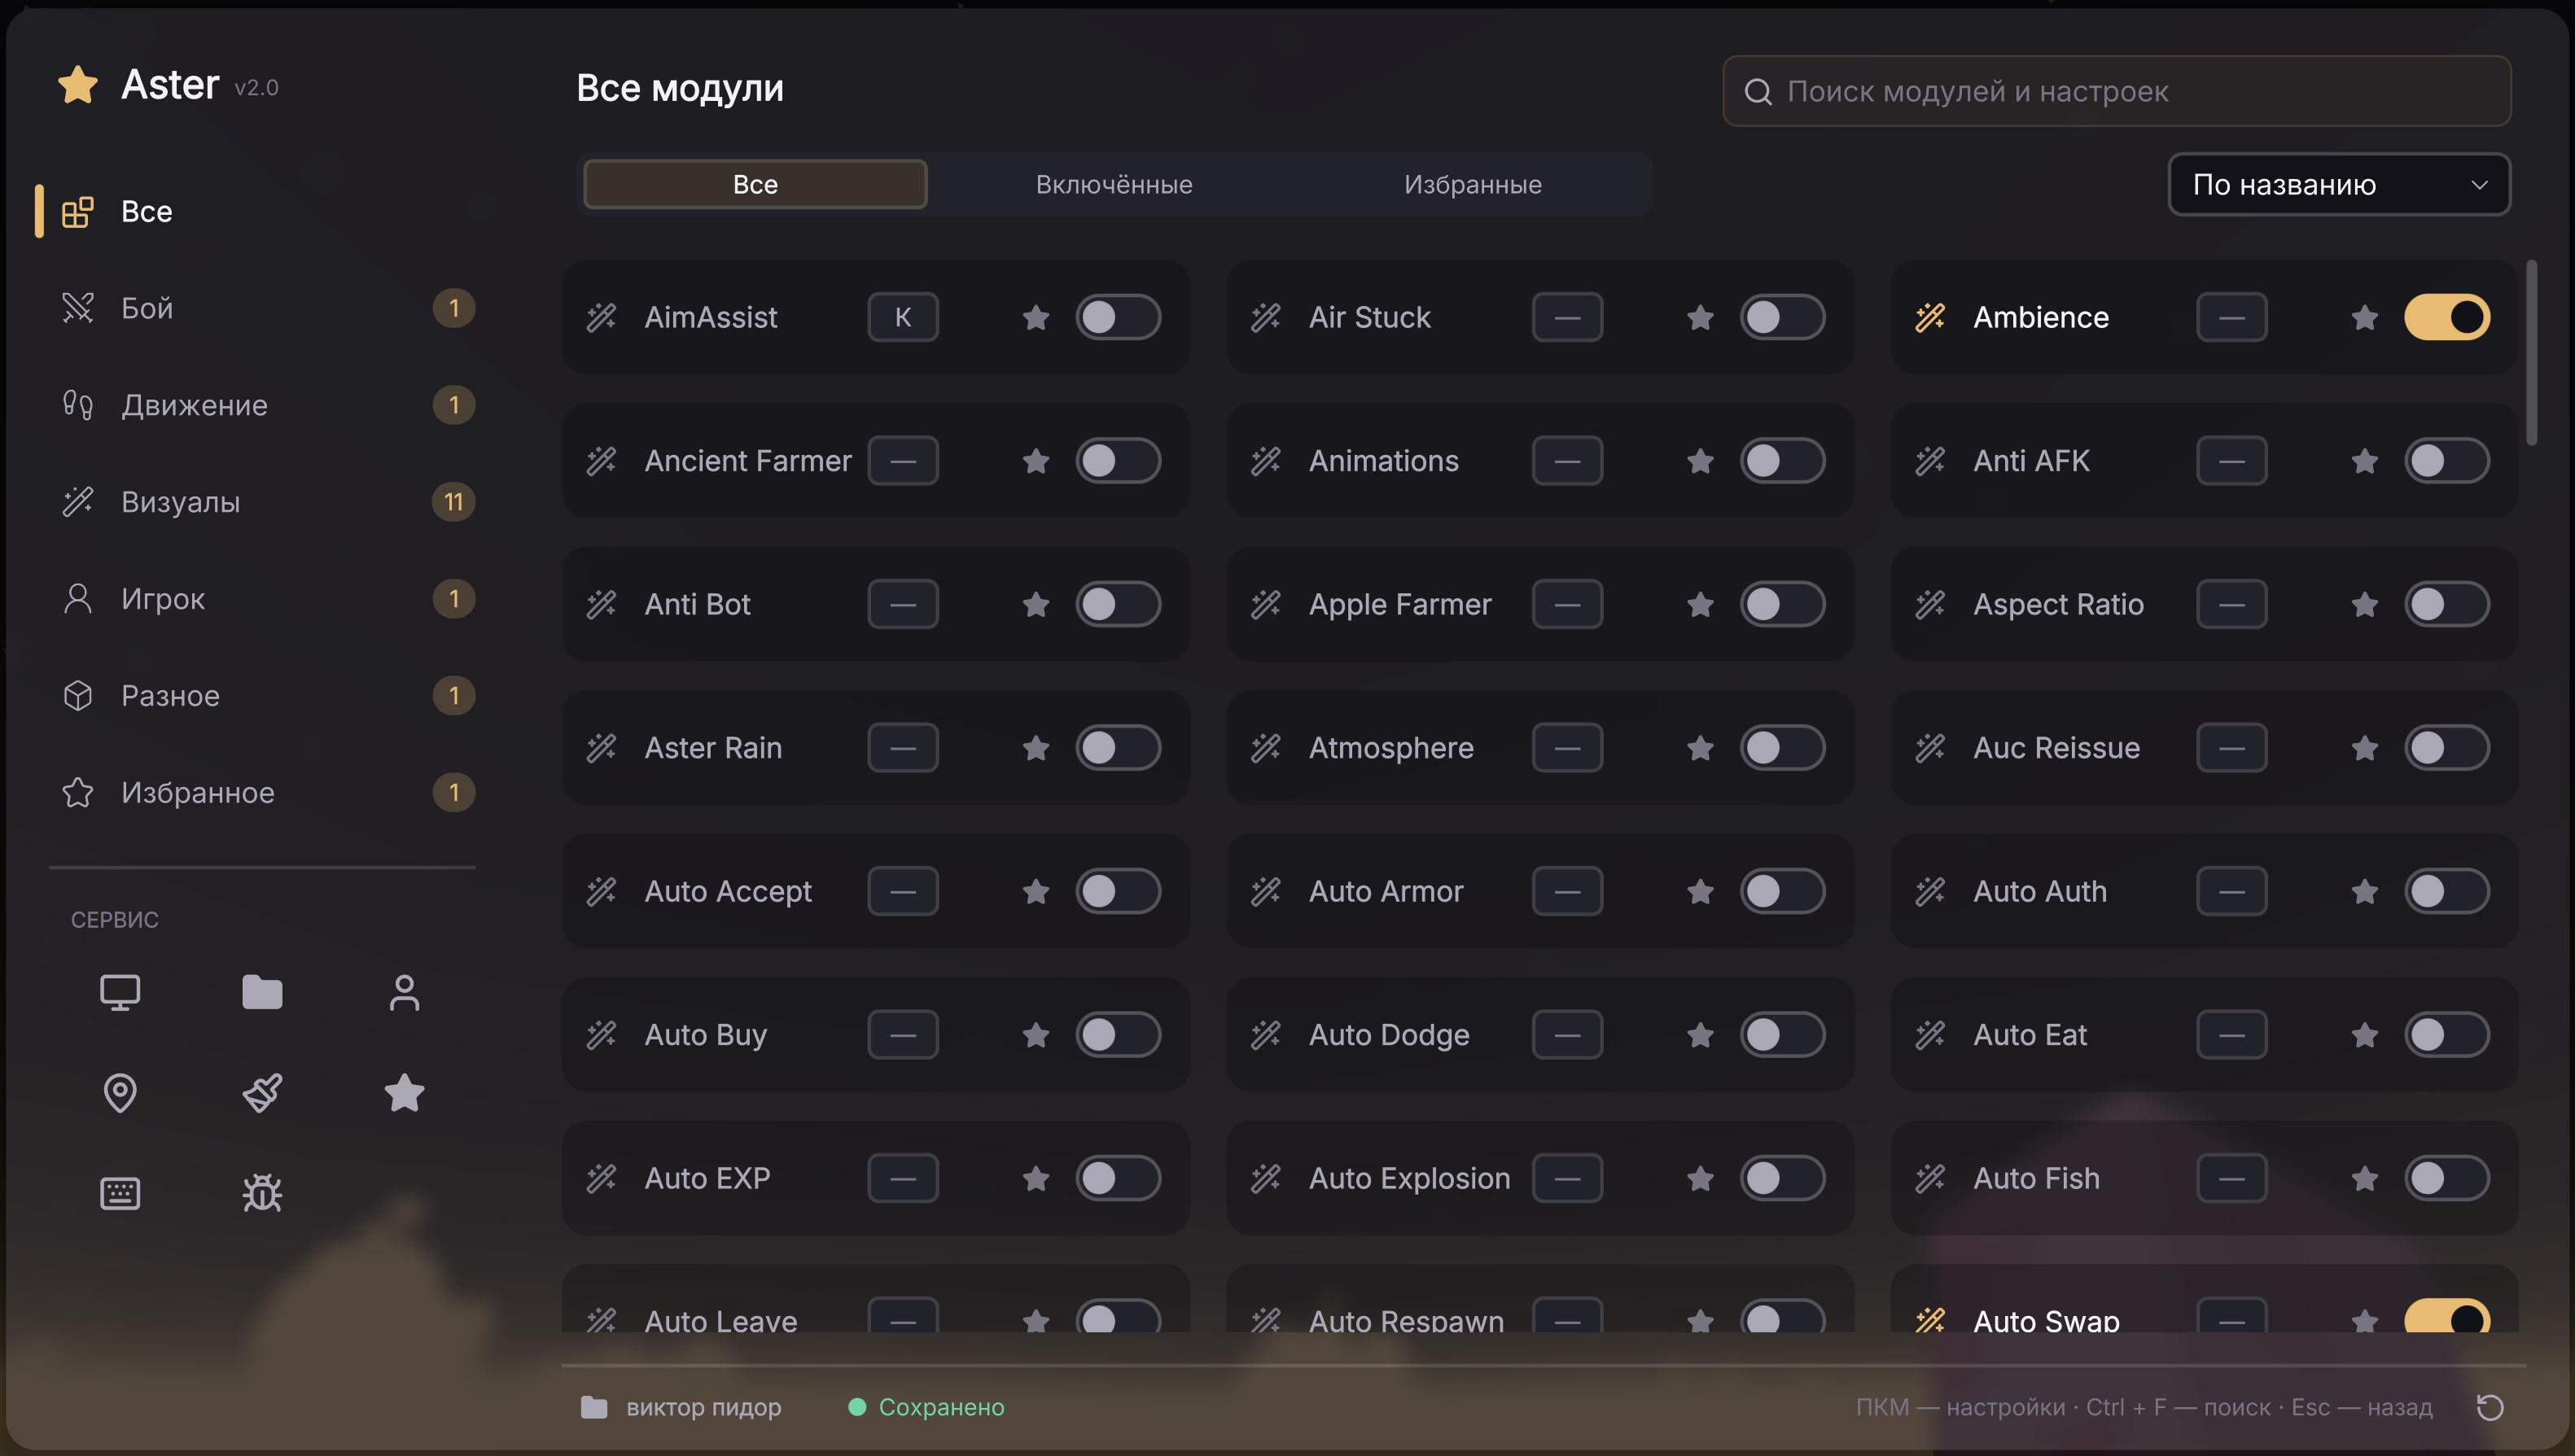This screenshot has height=1456, width=2575.
Task: Enable the Aspect Ratio toggle
Action: [x=2447, y=604]
